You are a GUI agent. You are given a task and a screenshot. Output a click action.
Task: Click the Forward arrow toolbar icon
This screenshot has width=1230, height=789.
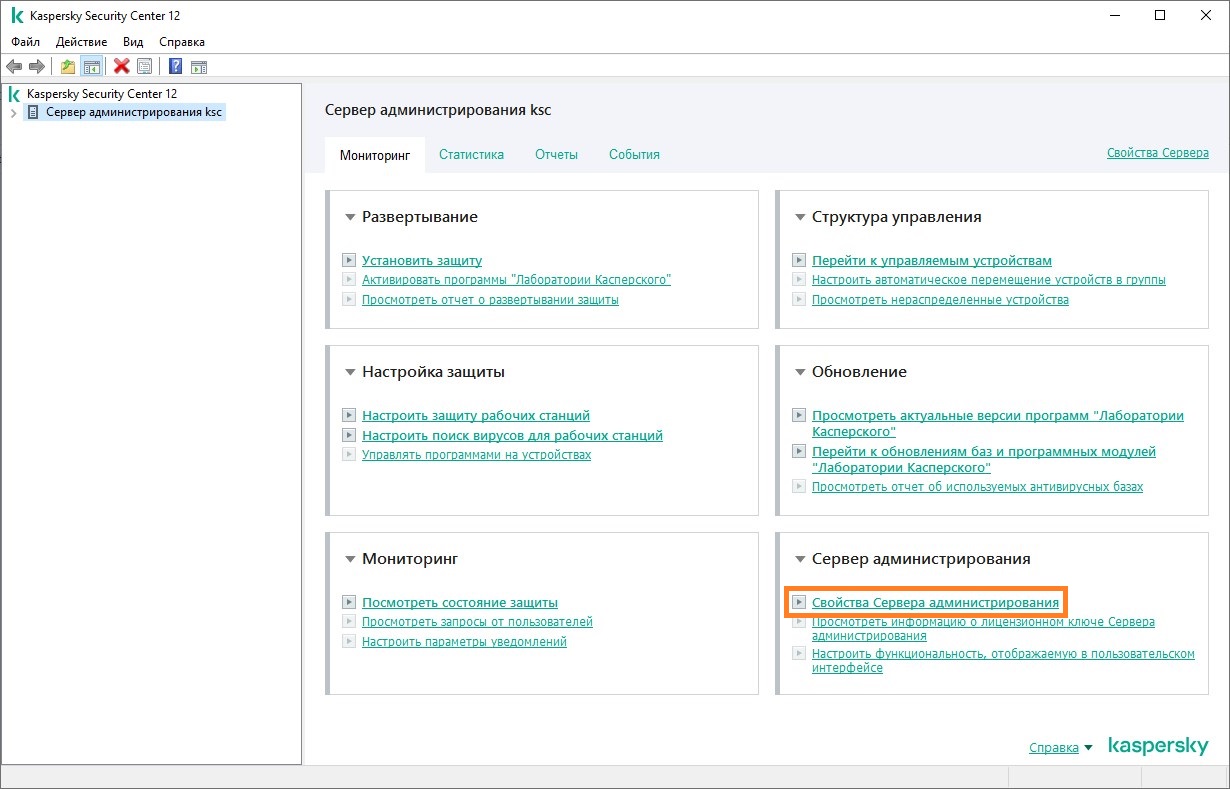pyautogui.click(x=37, y=67)
